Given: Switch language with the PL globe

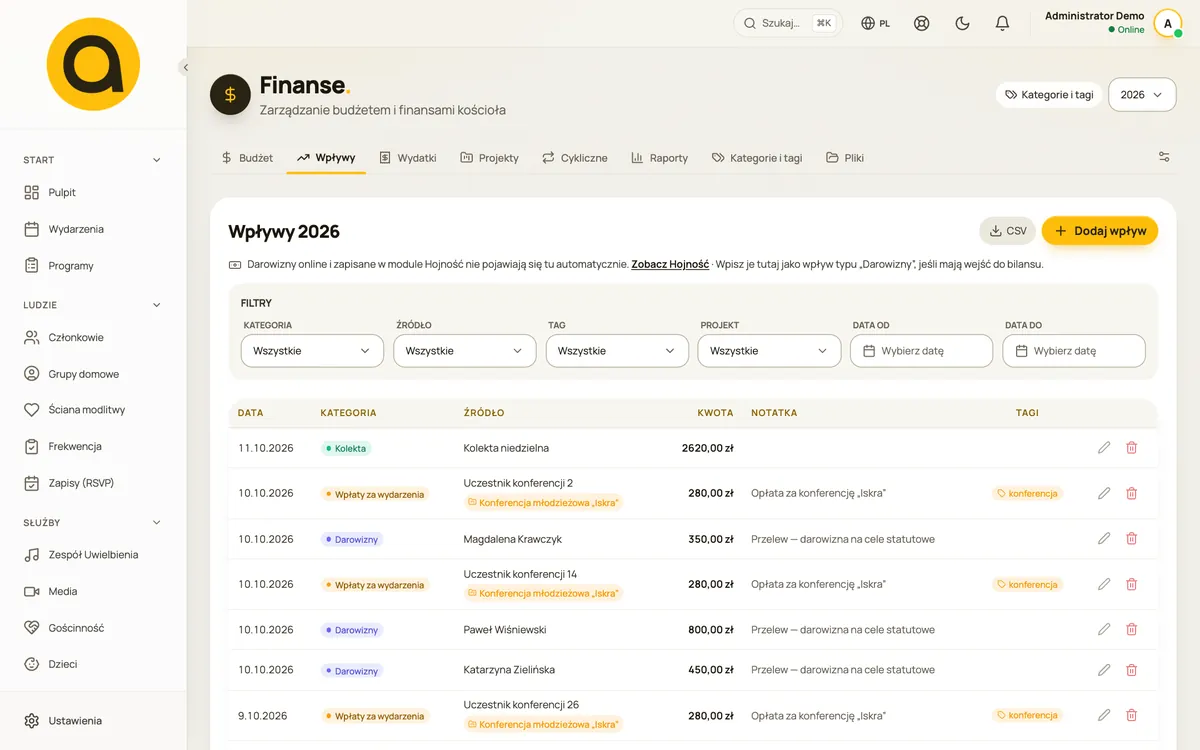Looking at the screenshot, I should pos(876,23).
